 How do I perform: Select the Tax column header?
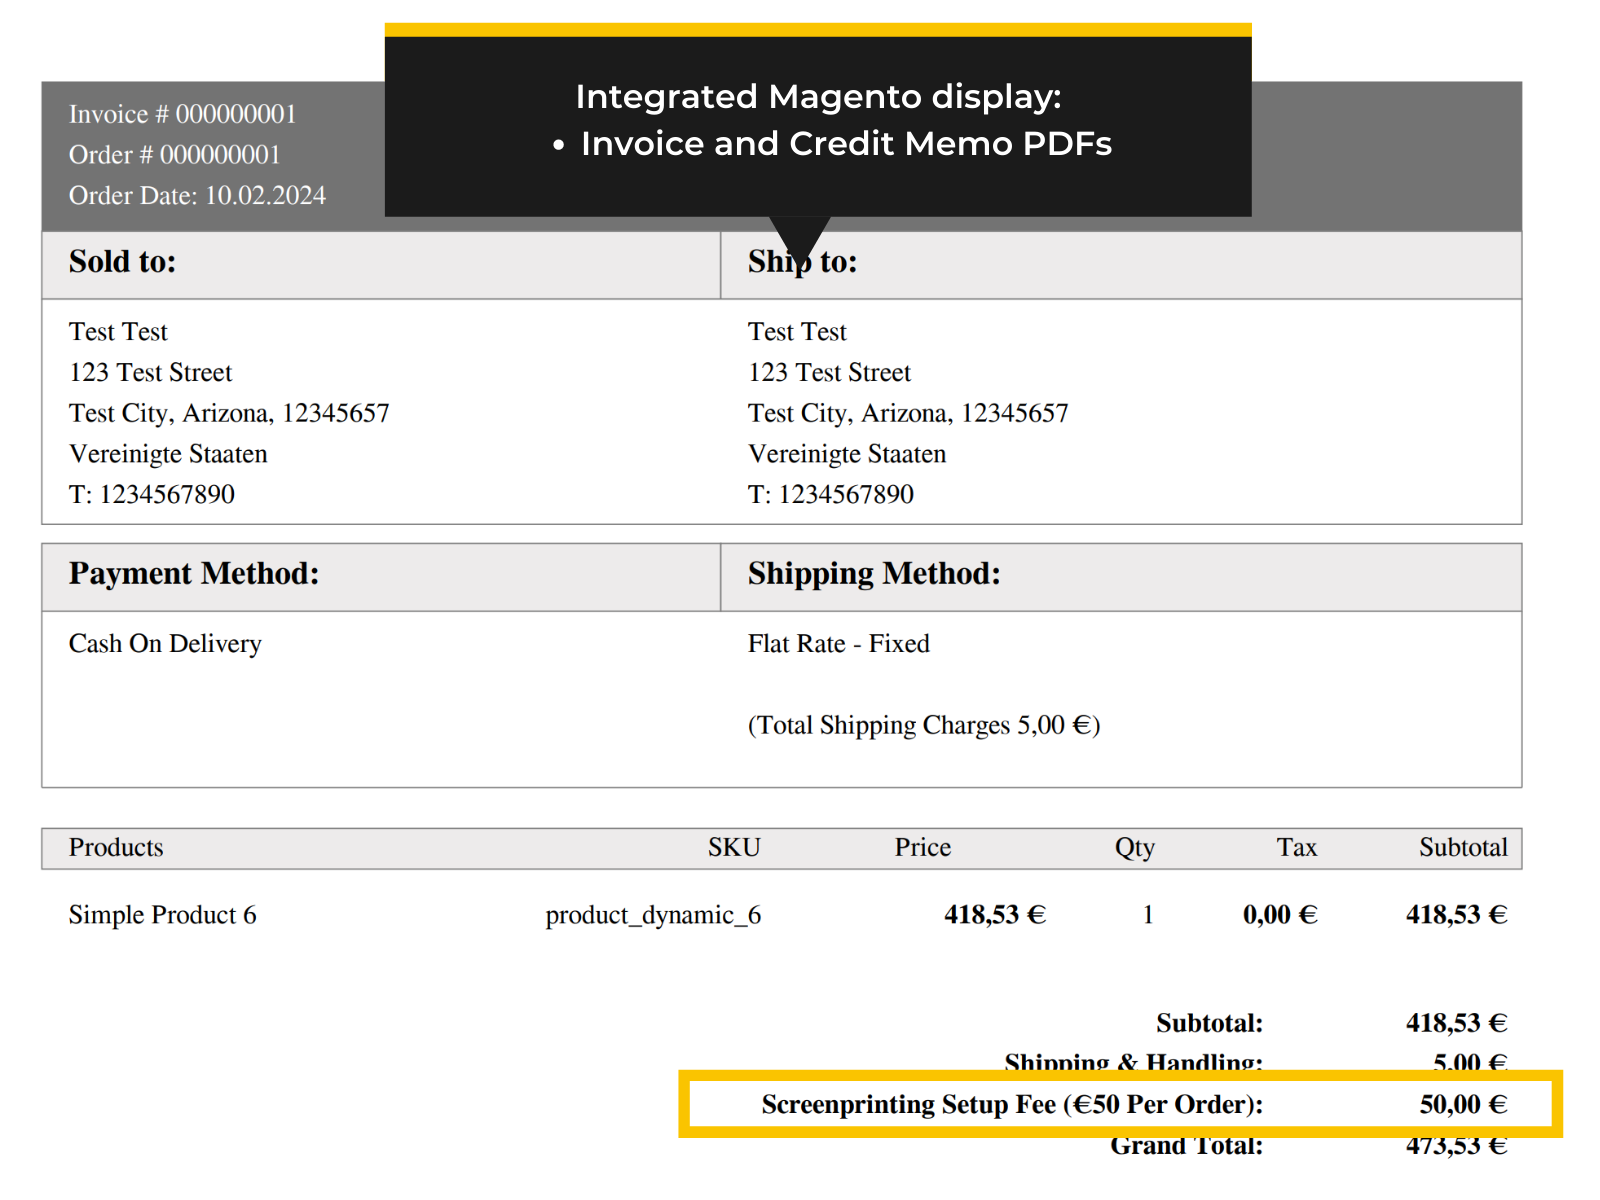1296,848
